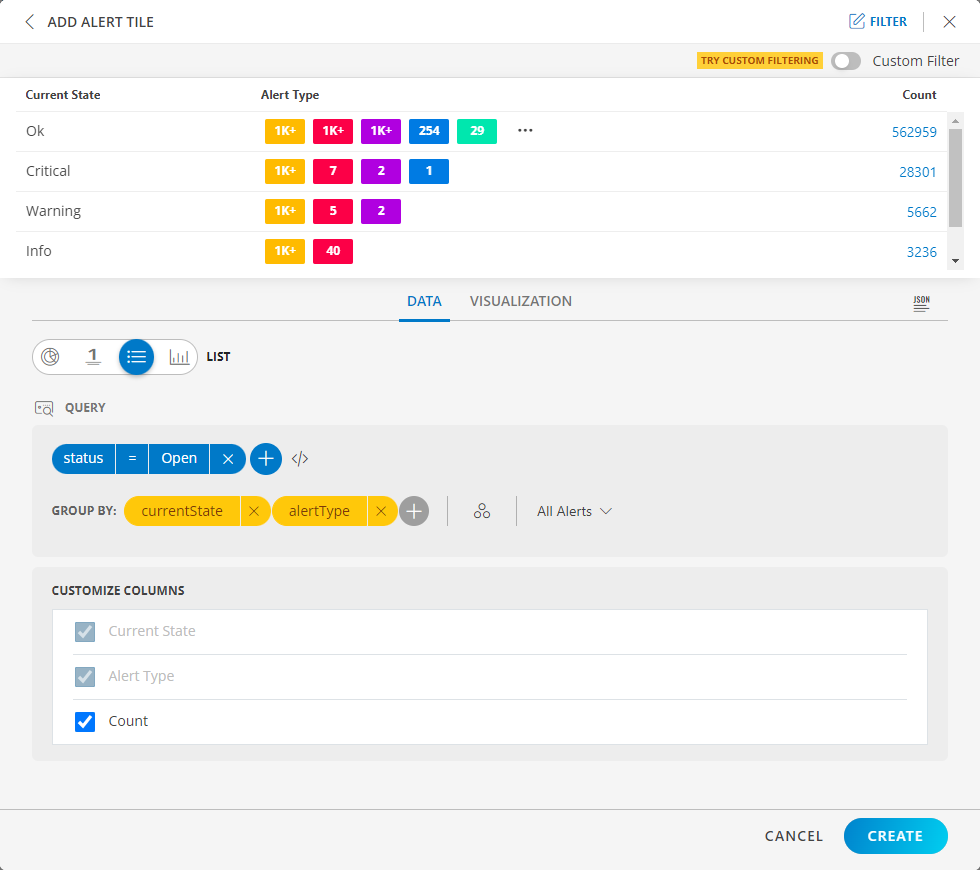Open the 562959 count link for Ok
The height and width of the screenshot is (870, 980).
[914, 132]
